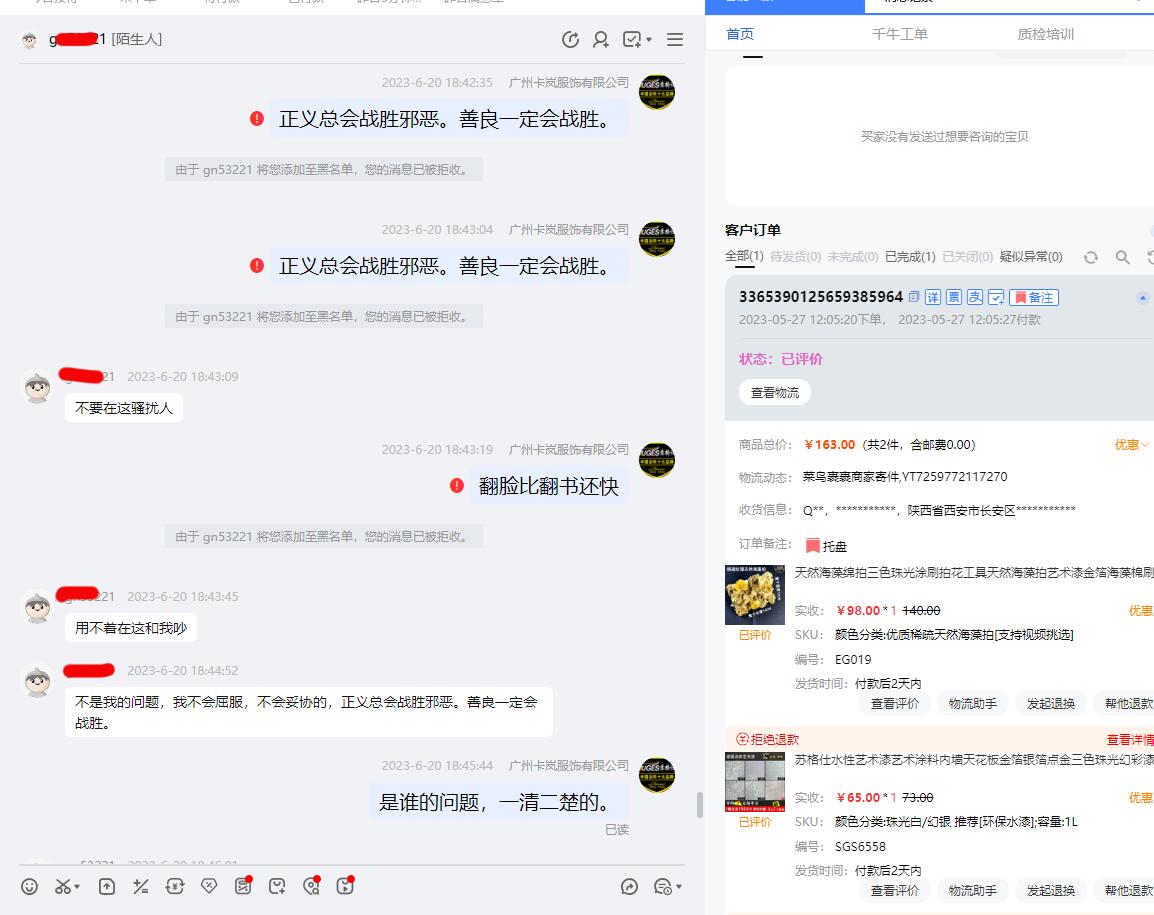Screen dimensions: 1154x915
Task: Open the price adjustment (+/-) tool
Action: (x=140, y=886)
